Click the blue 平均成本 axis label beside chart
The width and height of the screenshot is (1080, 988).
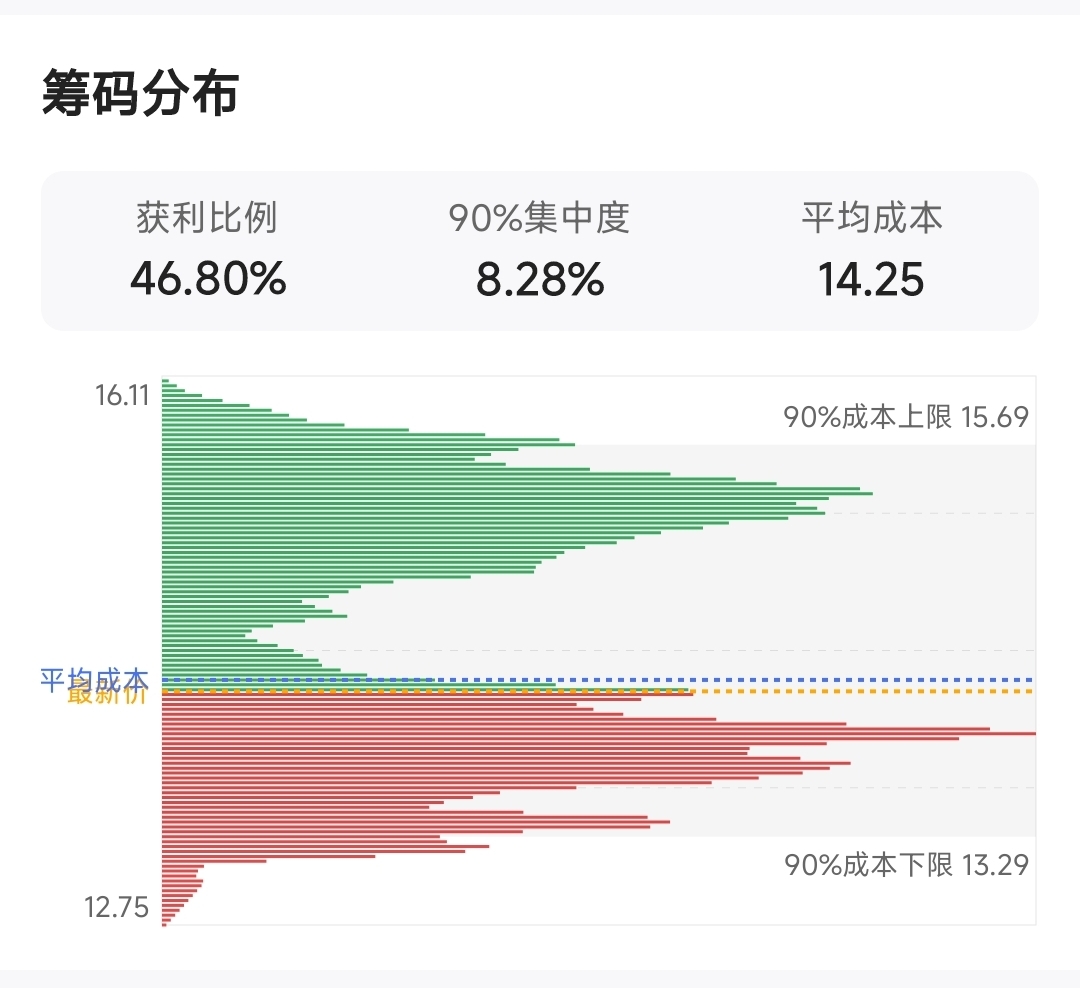pos(94,679)
